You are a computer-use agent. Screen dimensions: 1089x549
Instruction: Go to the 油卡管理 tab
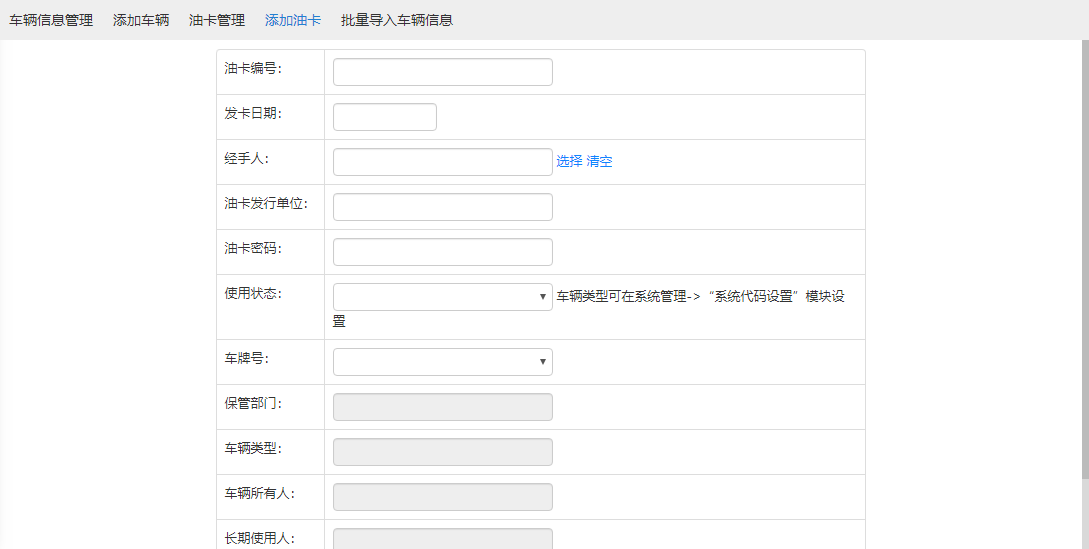point(217,20)
